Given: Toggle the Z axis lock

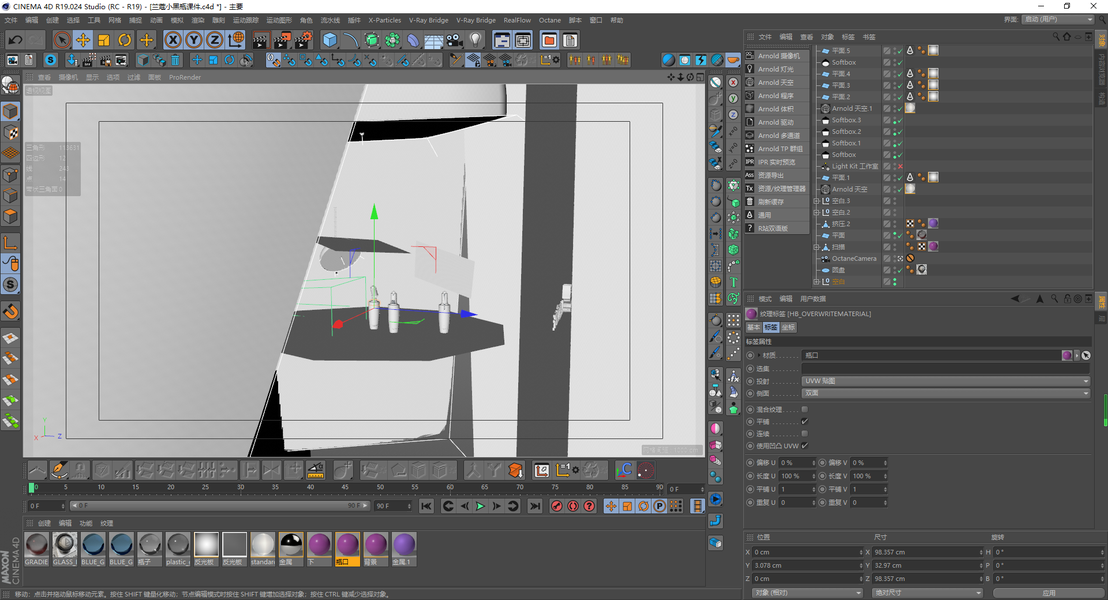Looking at the screenshot, I should [x=214, y=40].
